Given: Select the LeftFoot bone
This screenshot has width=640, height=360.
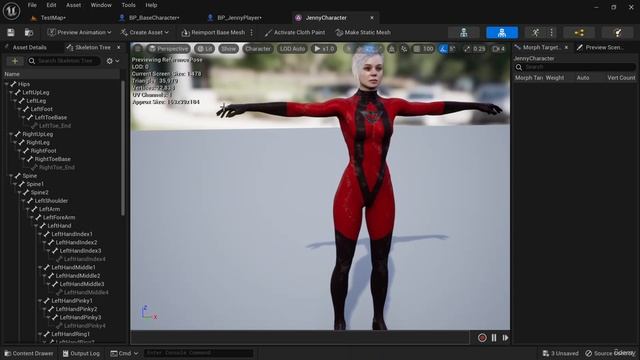Looking at the screenshot, I should coord(42,109).
